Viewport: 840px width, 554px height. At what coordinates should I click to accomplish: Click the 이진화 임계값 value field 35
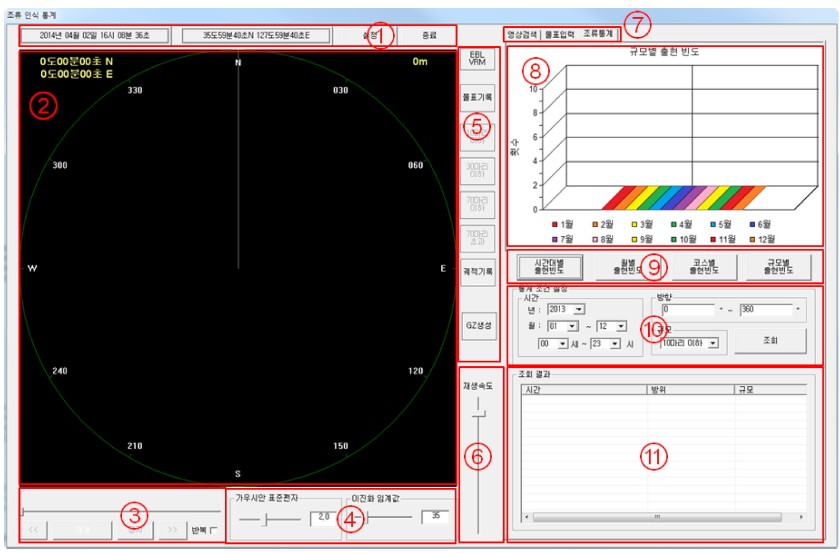point(435,516)
